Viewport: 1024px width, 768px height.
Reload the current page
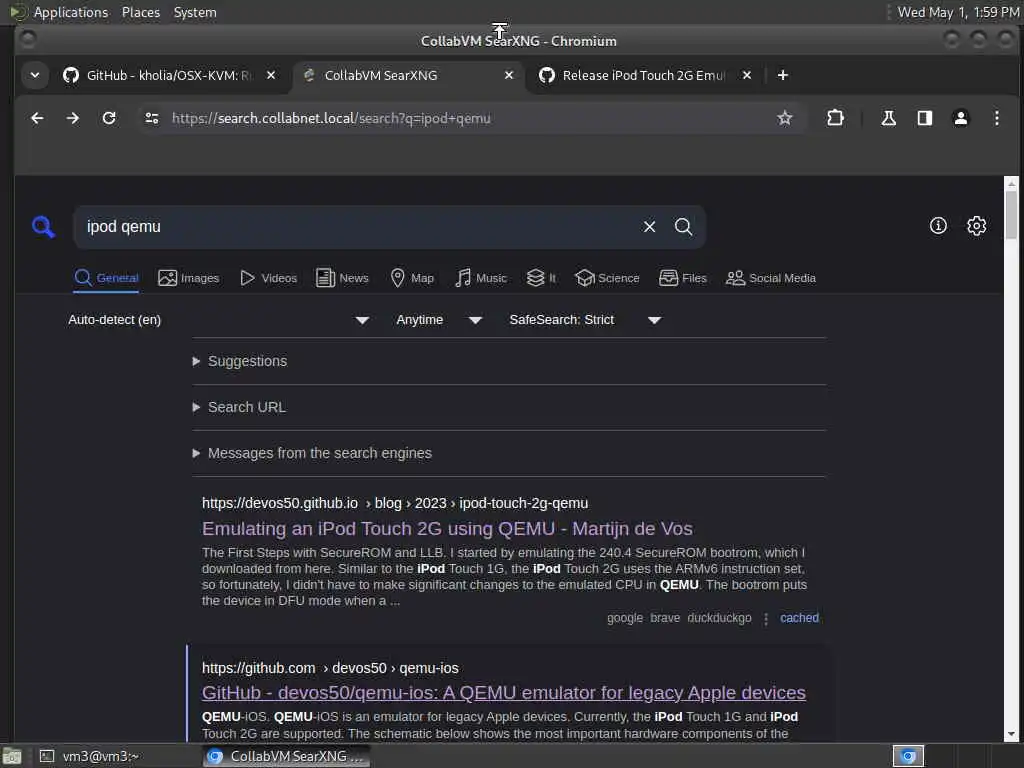click(x=109, y=118)
